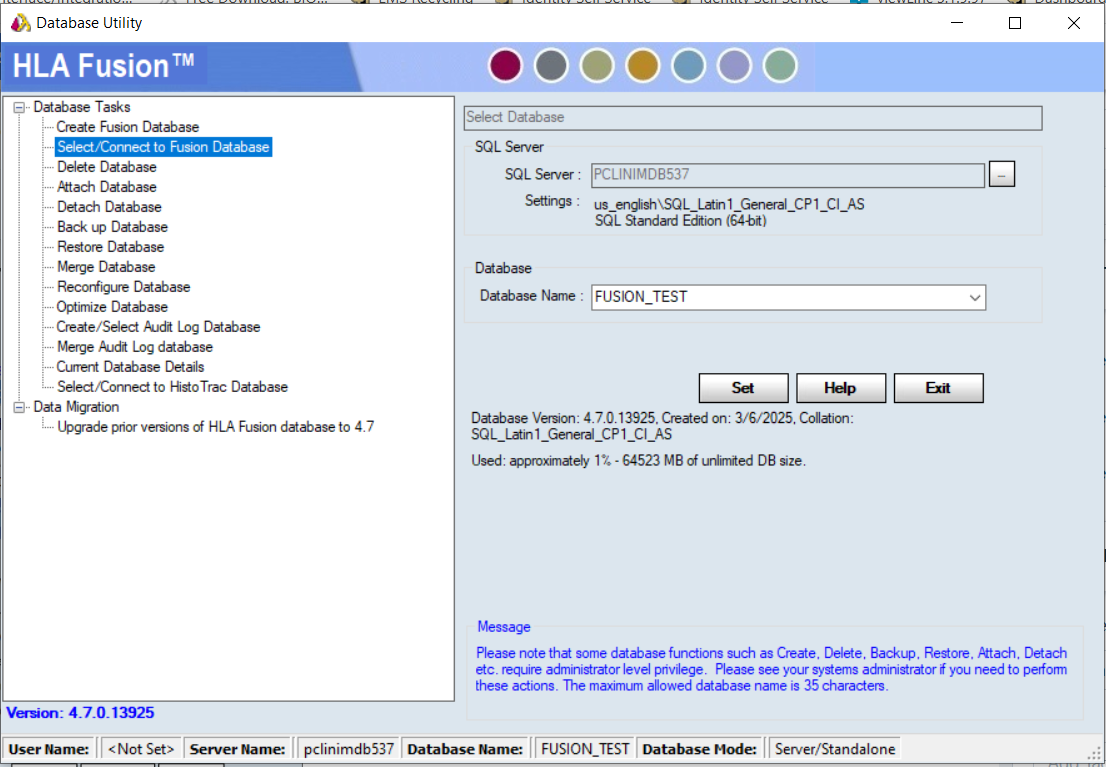
Task: Click the pclinimdb537 server name status entry
Action: pos(349,749)
